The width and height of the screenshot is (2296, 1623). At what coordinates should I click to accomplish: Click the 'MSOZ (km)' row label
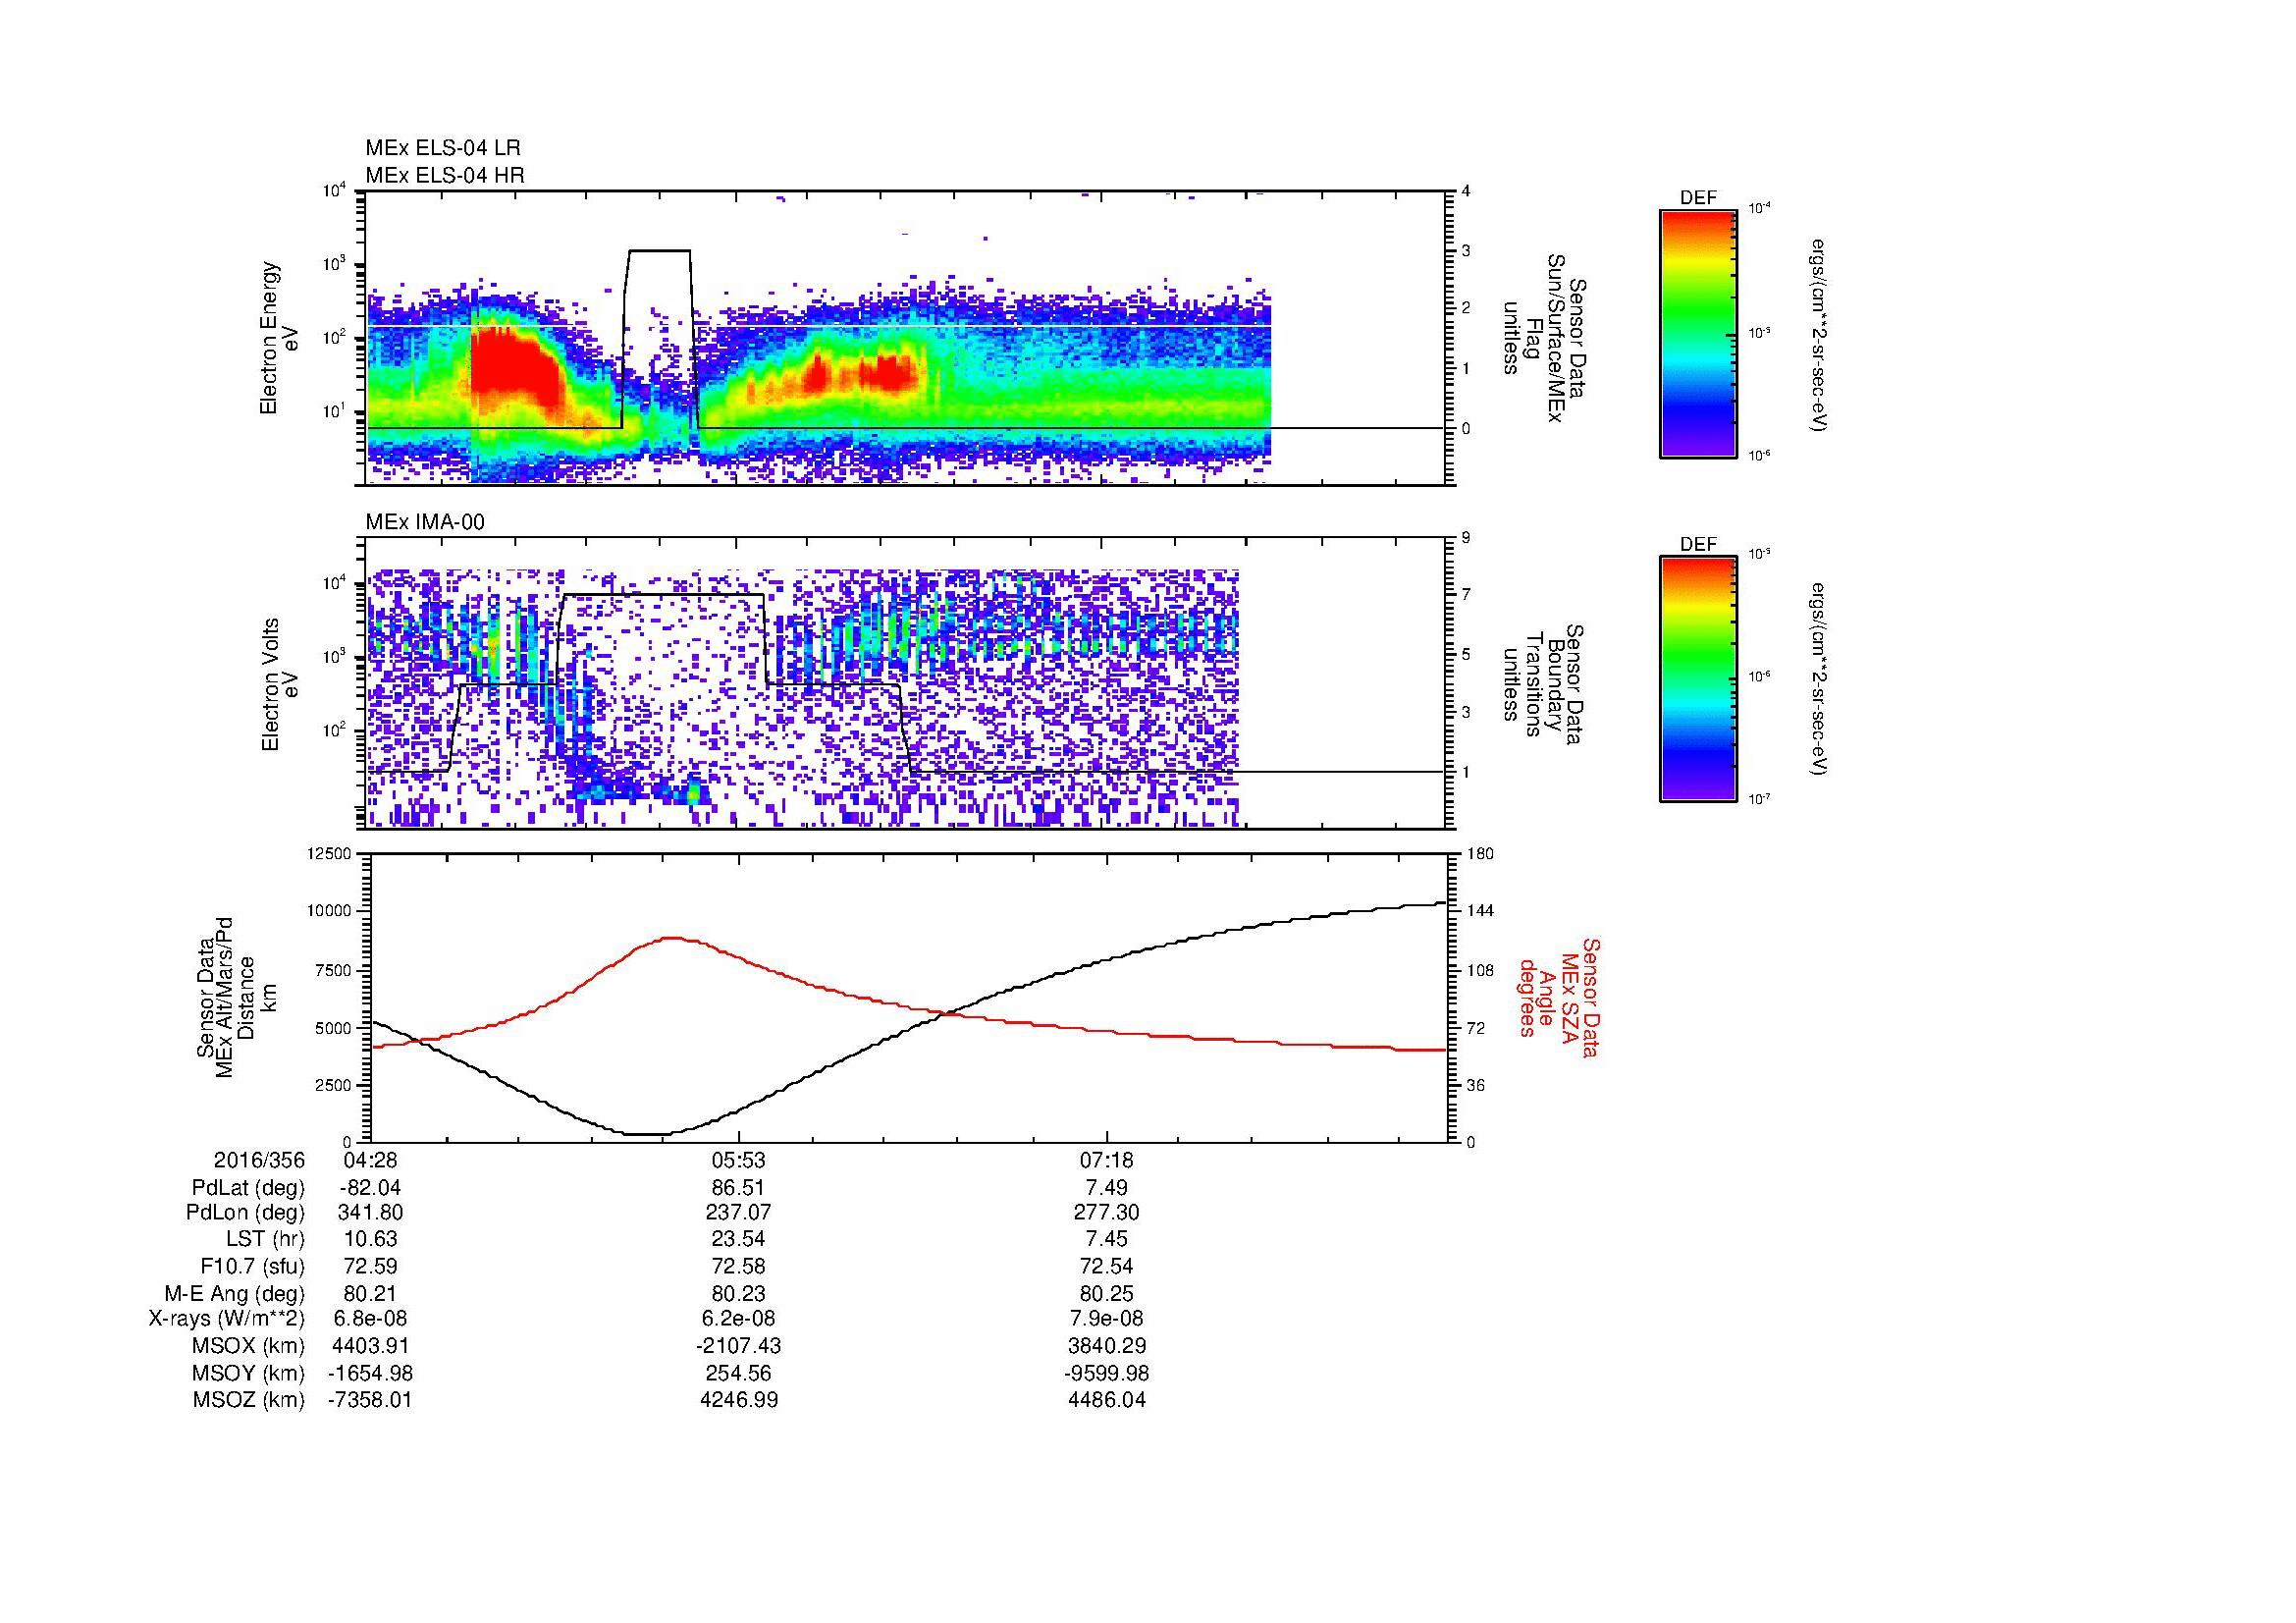pyautogui.click(x=249, y=1402)
